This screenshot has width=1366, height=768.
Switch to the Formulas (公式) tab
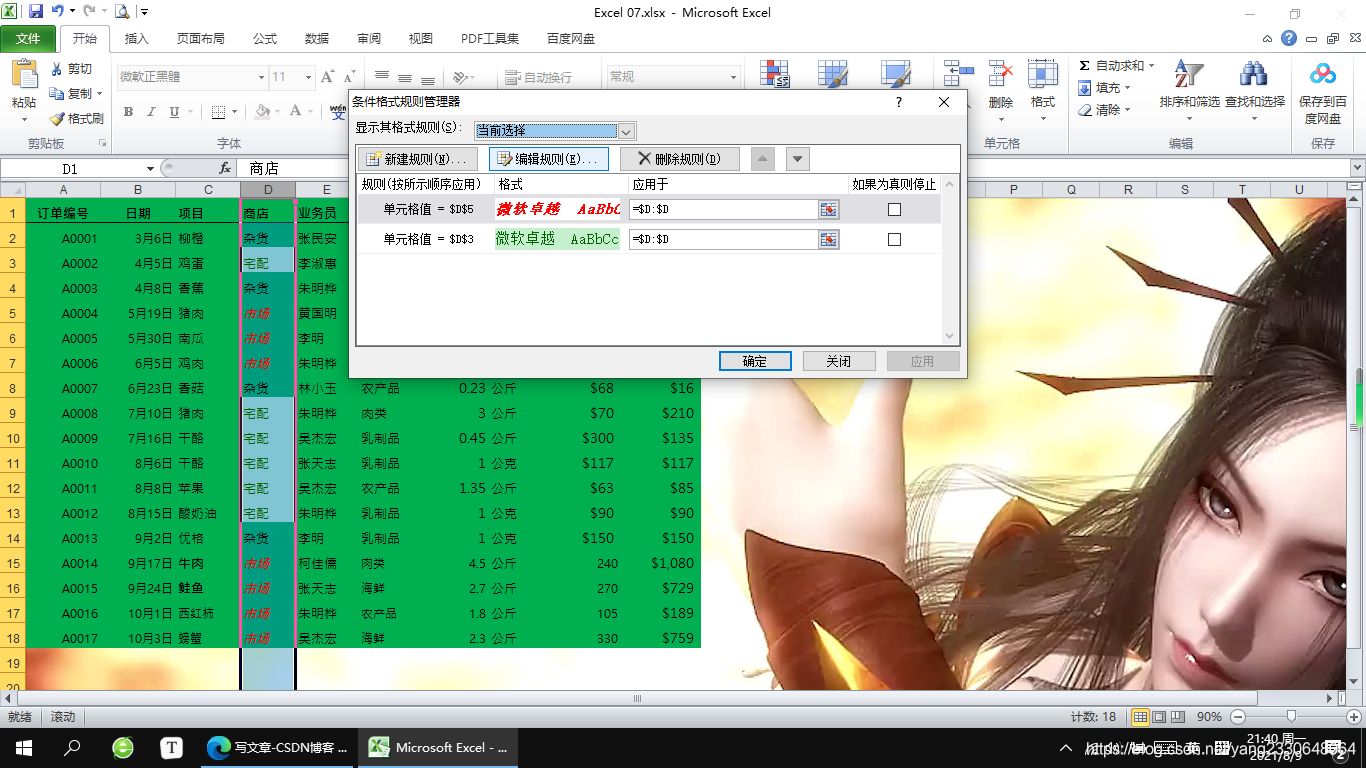pyautogui.click(x=265, y=39)
